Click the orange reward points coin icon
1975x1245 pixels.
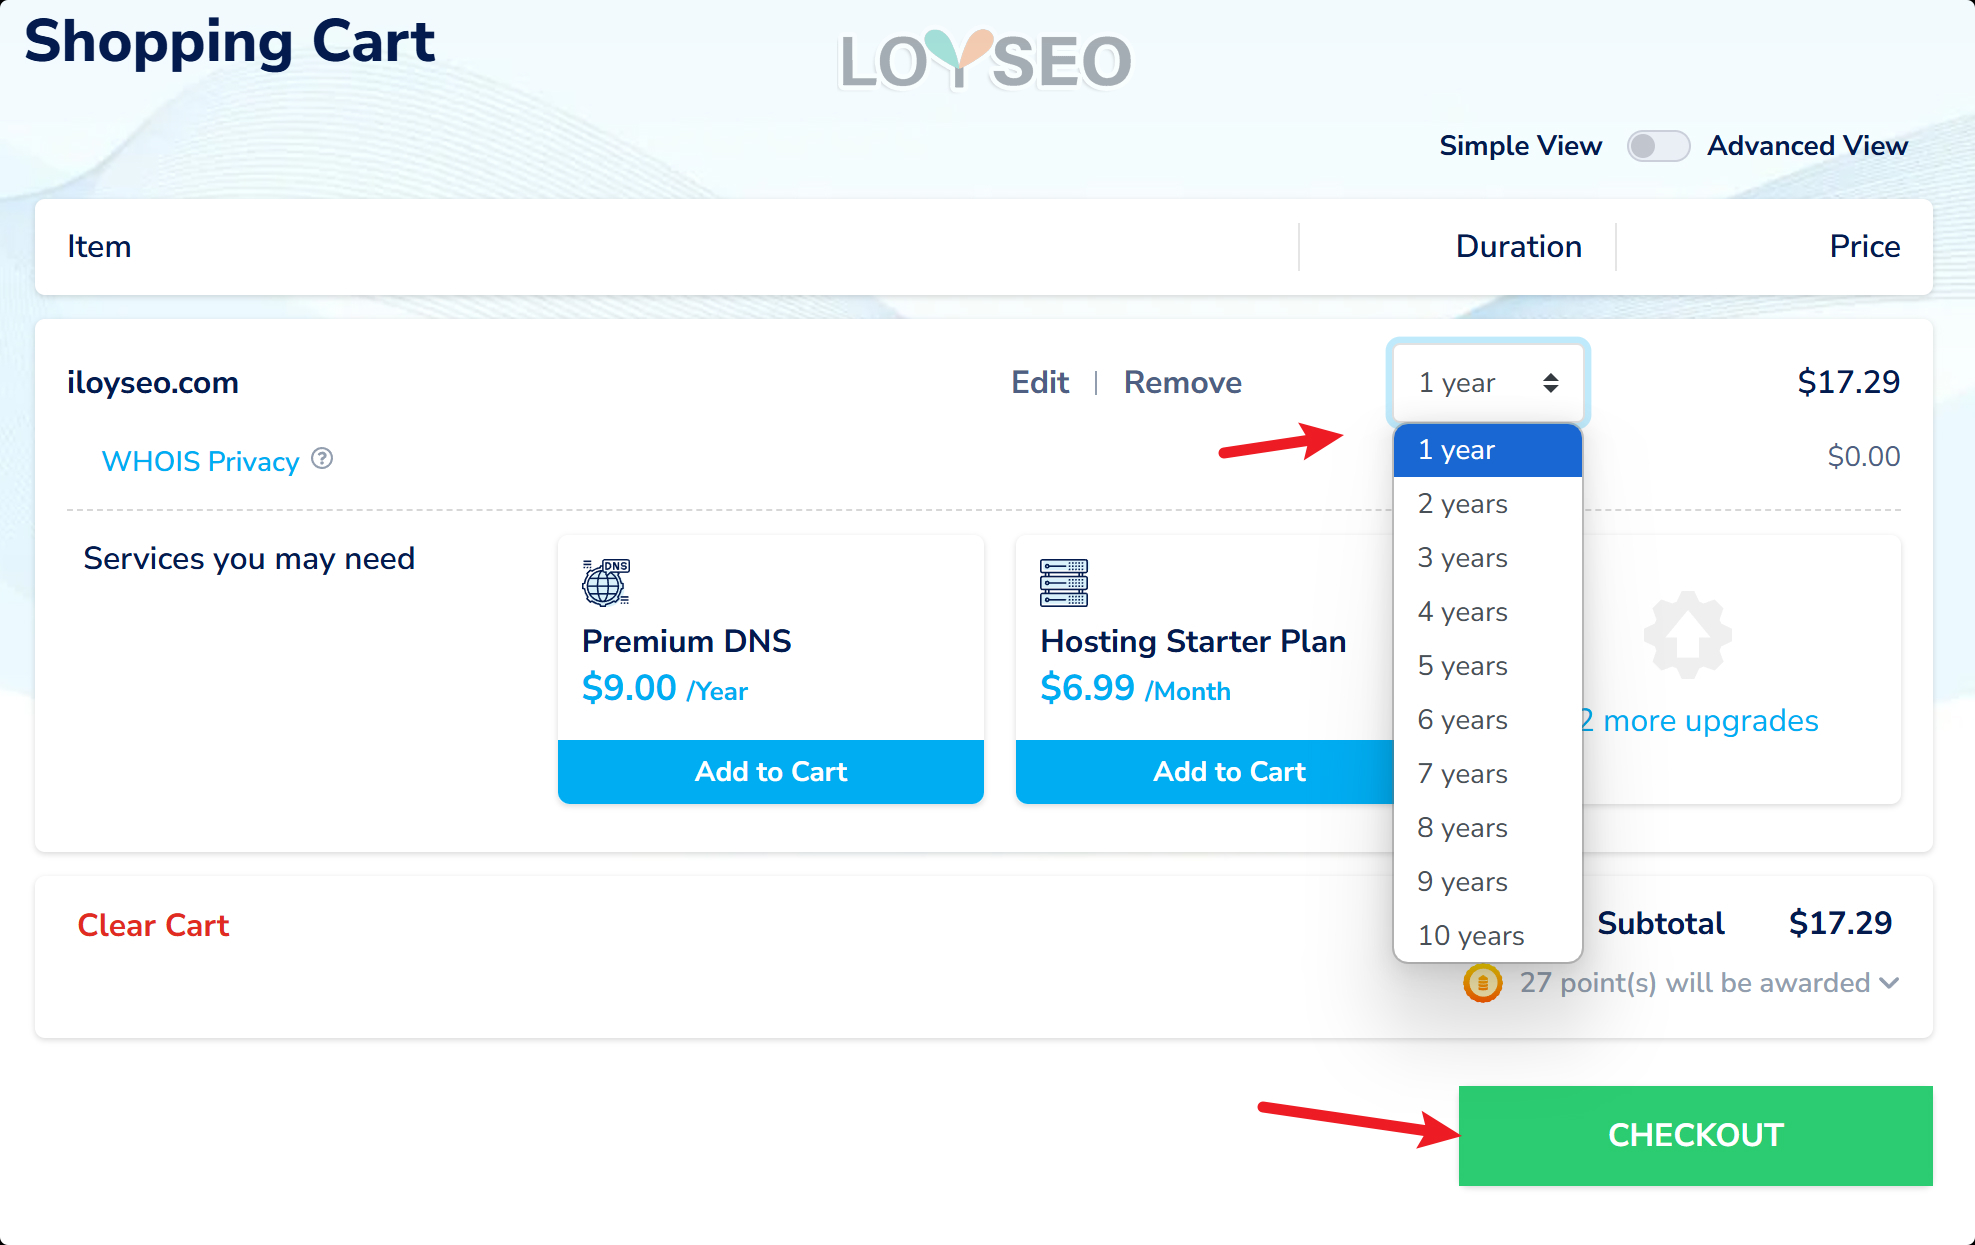click(x=1482, y=983)
